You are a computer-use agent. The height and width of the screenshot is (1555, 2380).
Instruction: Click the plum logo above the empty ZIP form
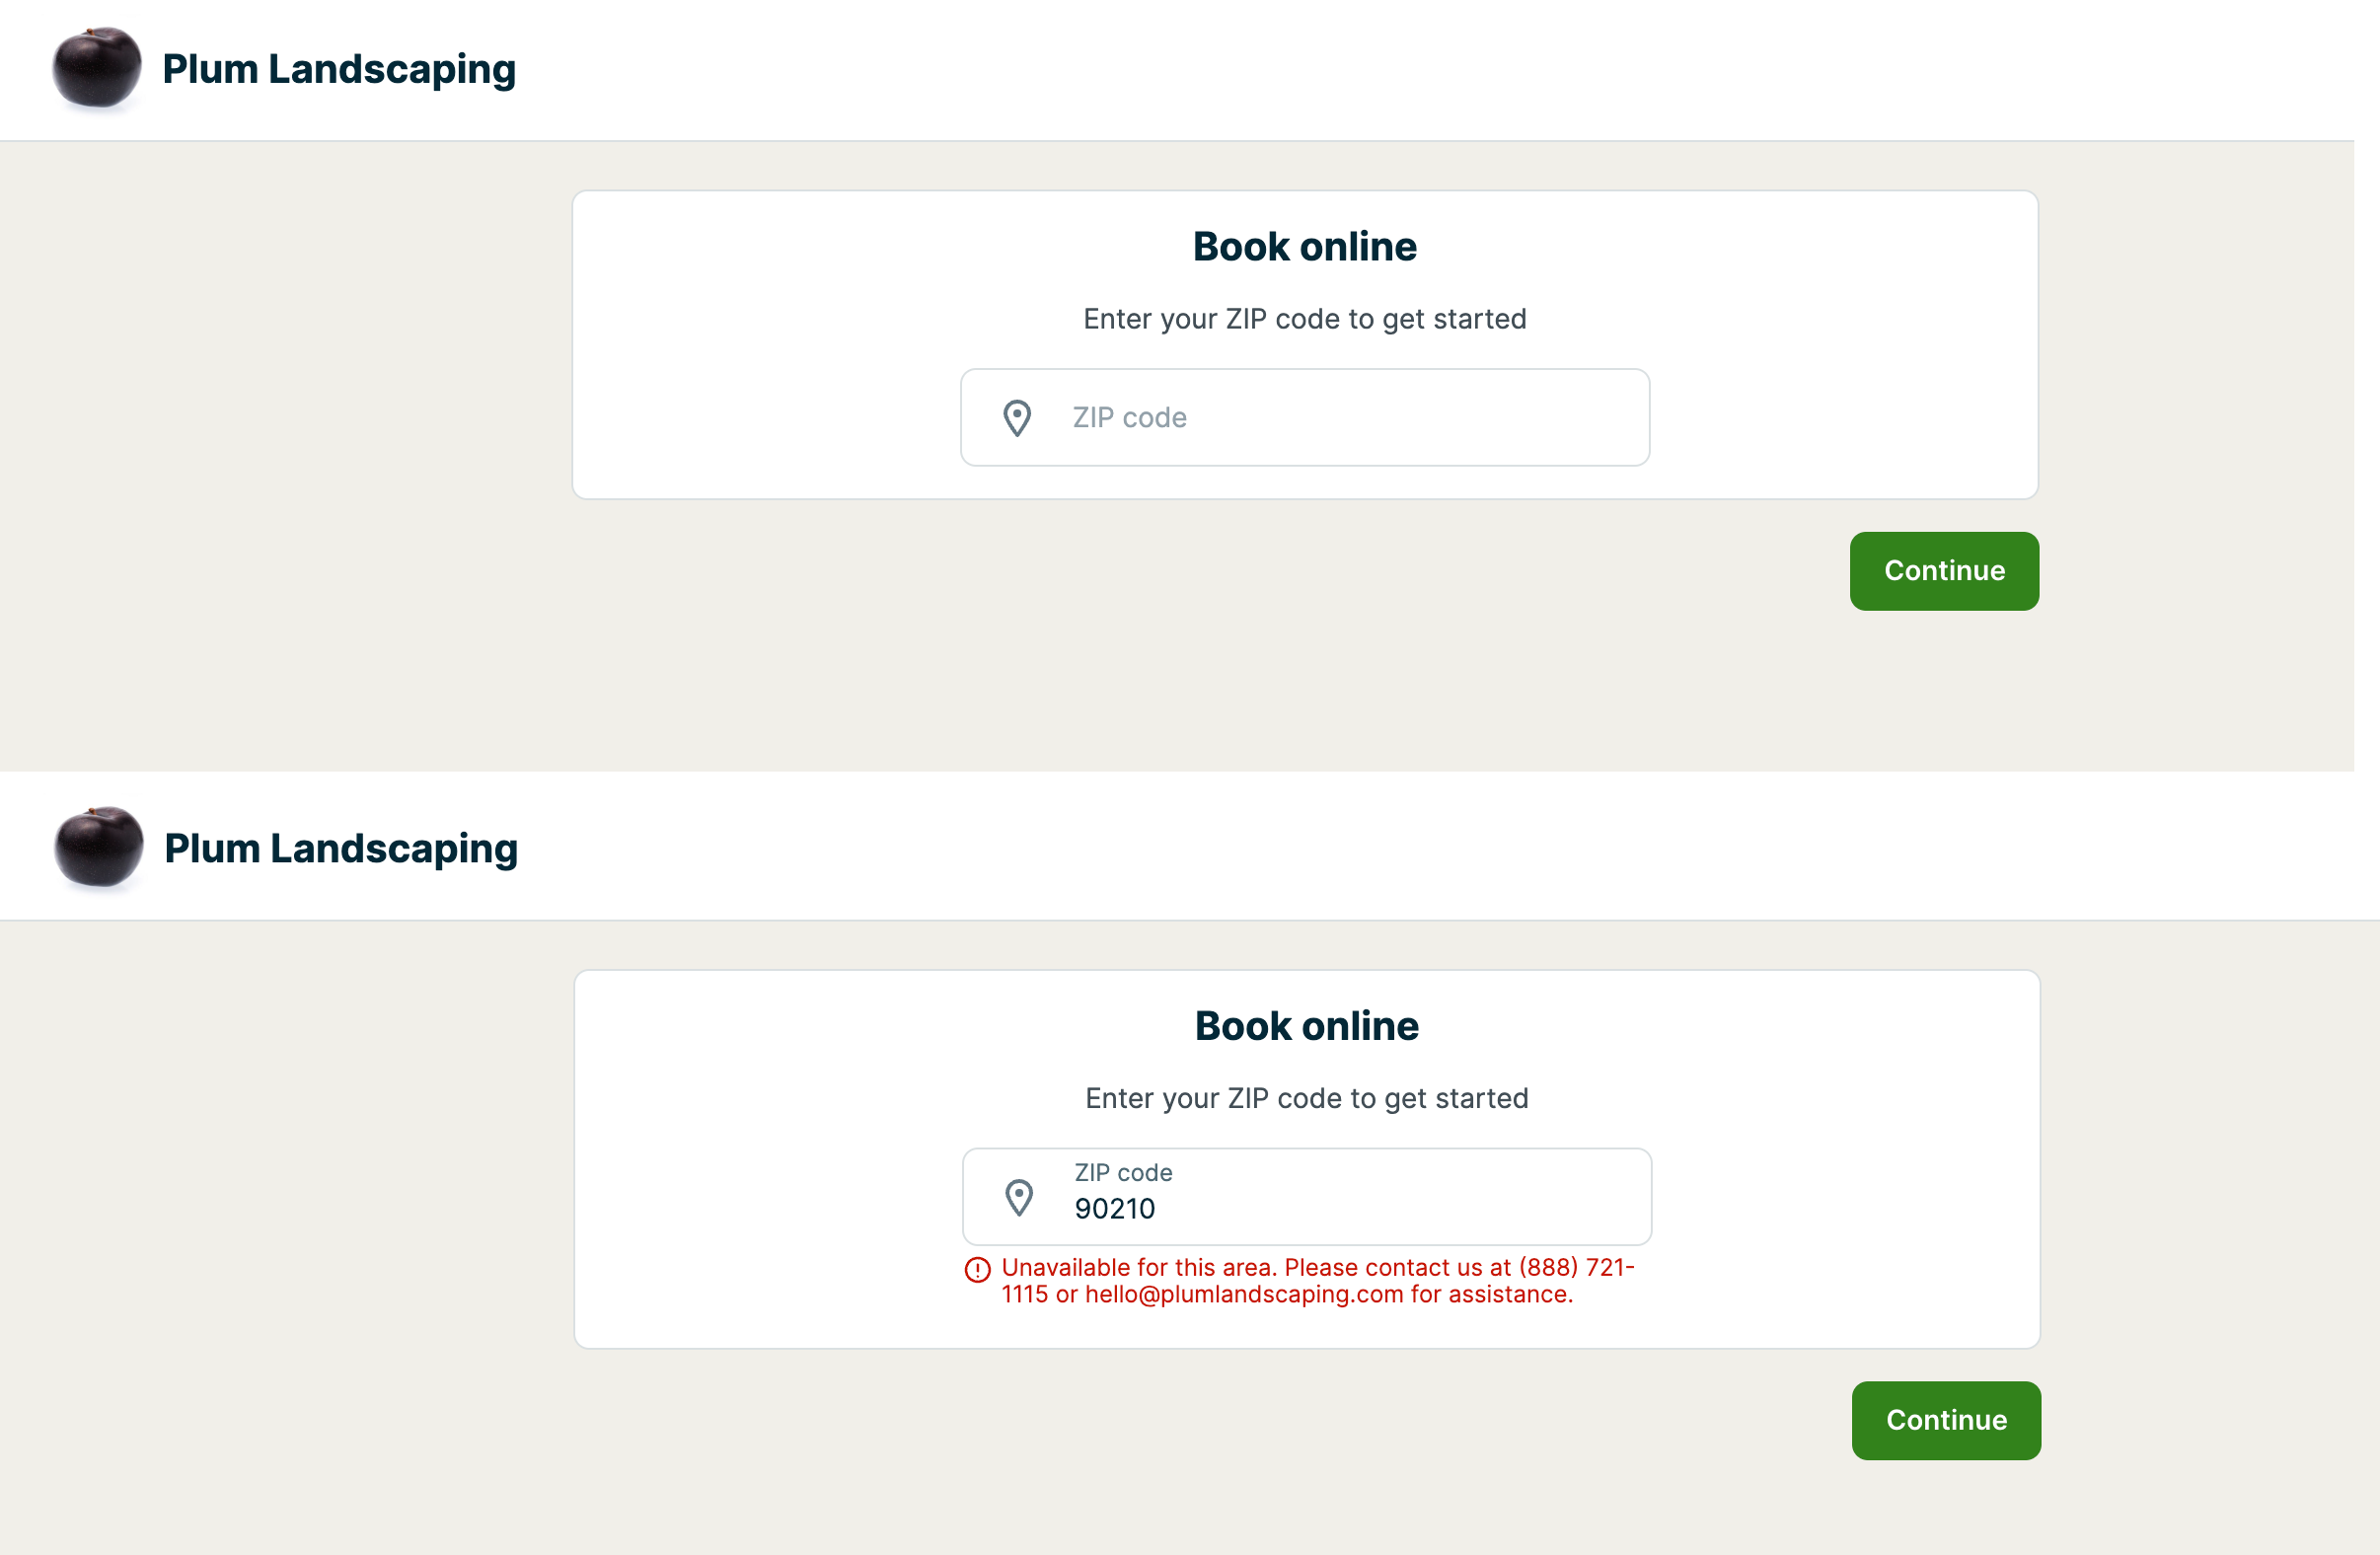[96, 68]
